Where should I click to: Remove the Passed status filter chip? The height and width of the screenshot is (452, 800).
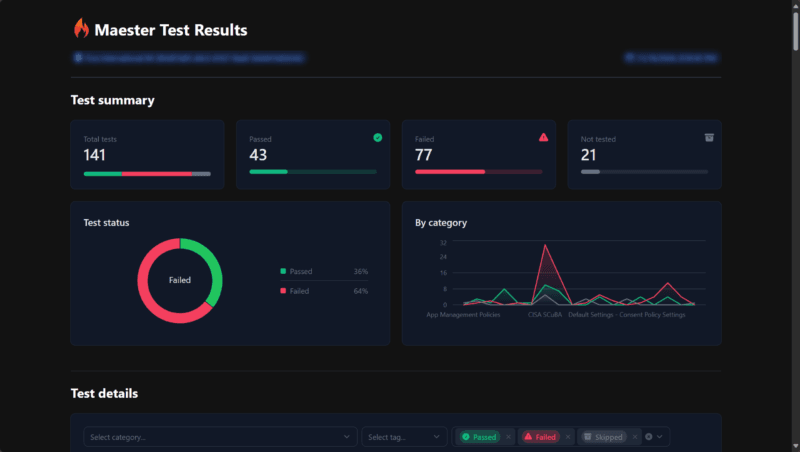click(508, 437)
